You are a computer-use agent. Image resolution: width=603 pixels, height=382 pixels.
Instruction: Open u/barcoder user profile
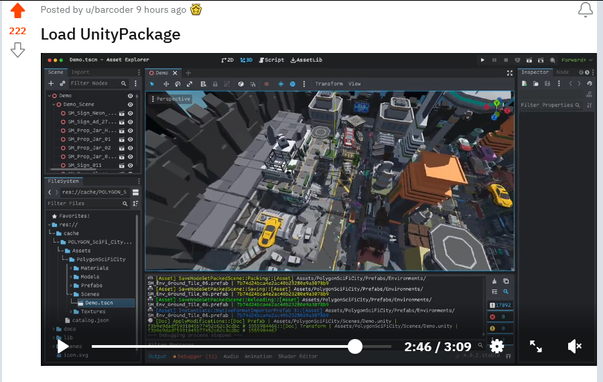tap(109, 10)
